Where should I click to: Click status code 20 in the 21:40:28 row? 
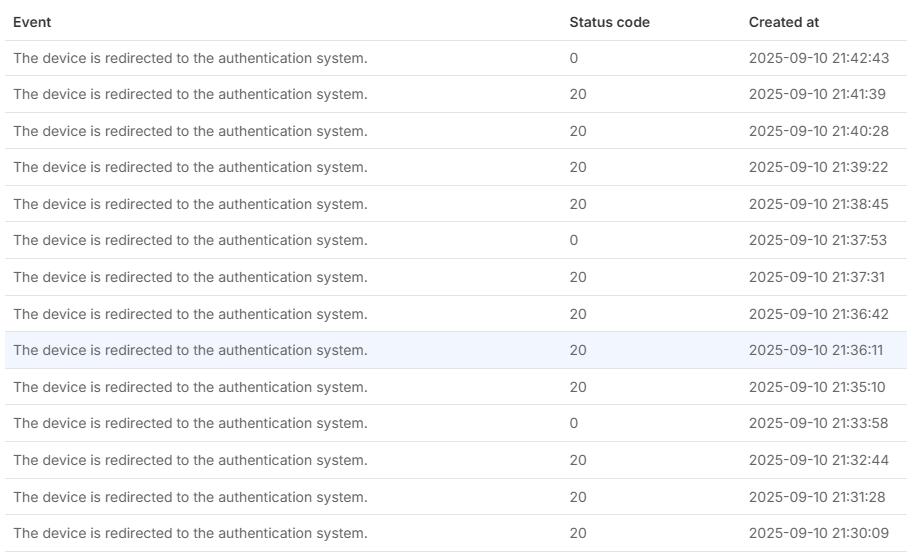(x=578, y=131)
